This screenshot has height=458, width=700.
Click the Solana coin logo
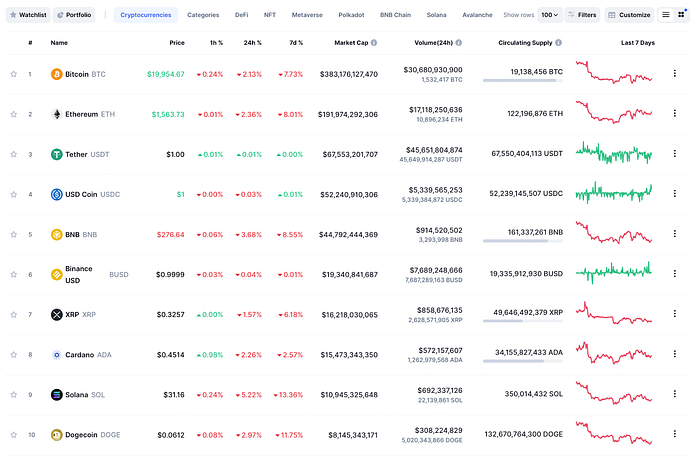point(56,395)
